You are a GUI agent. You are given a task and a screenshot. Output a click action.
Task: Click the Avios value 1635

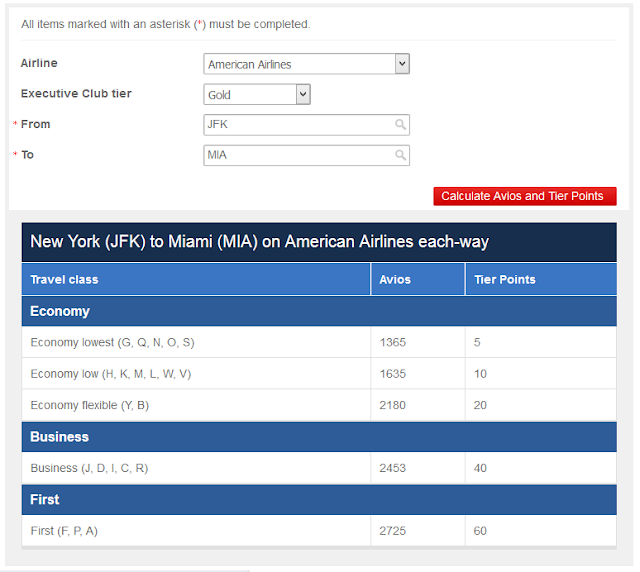[x=393, y=374]
